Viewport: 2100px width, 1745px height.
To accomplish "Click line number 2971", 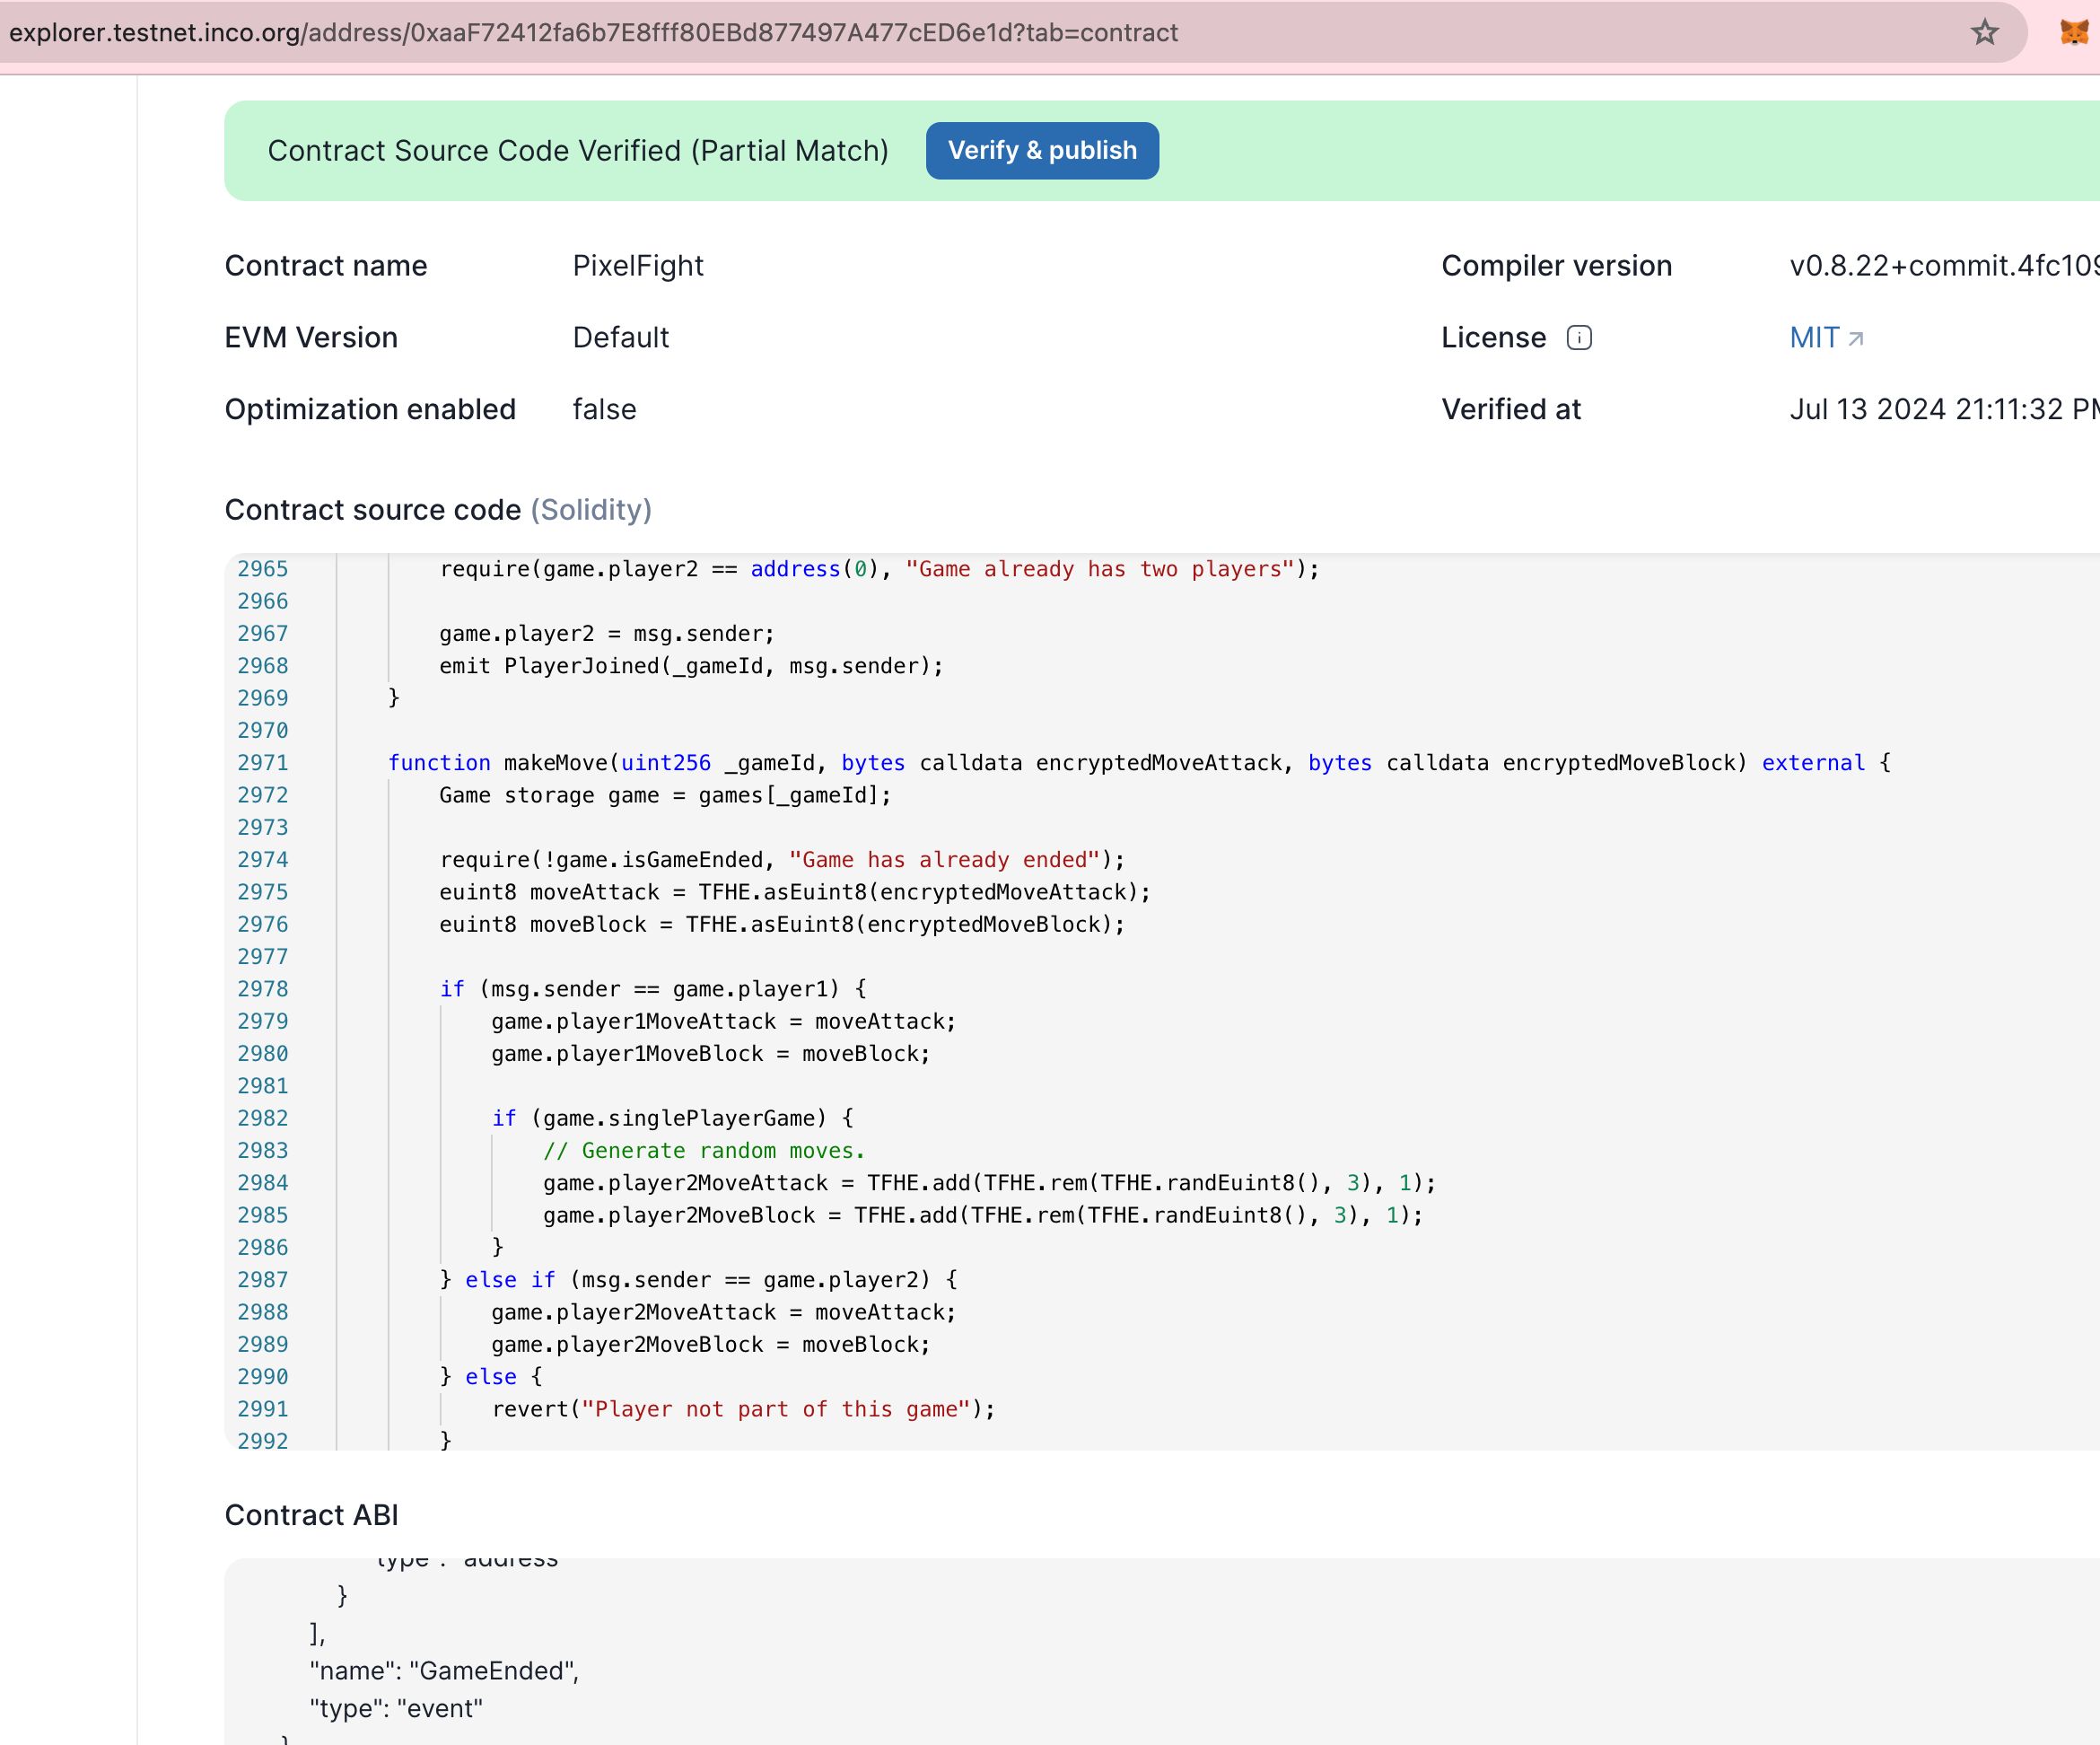I will [x=263, y=763].
